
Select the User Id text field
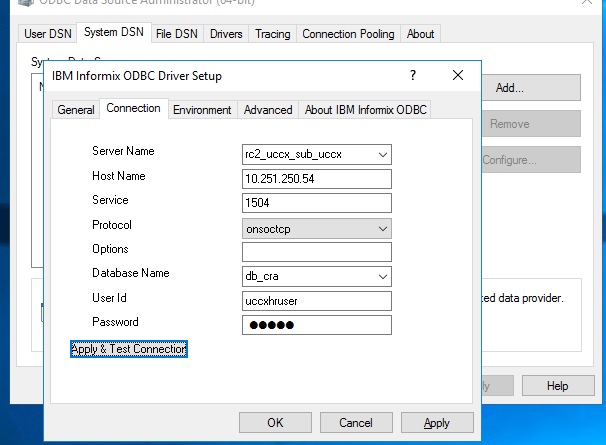(316, 301)
